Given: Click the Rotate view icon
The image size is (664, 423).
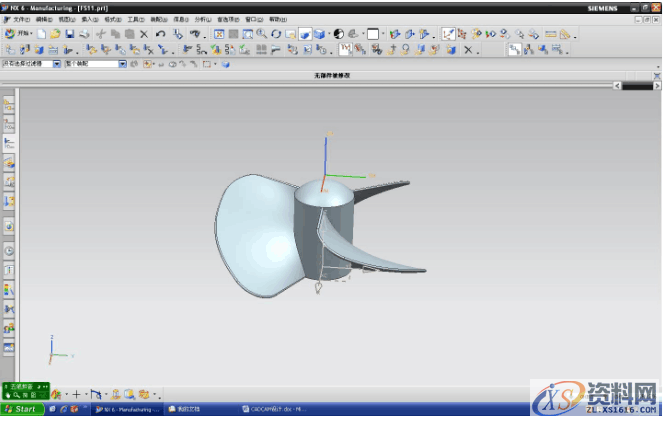Looking at the screenshot, I should pos(276,34).
